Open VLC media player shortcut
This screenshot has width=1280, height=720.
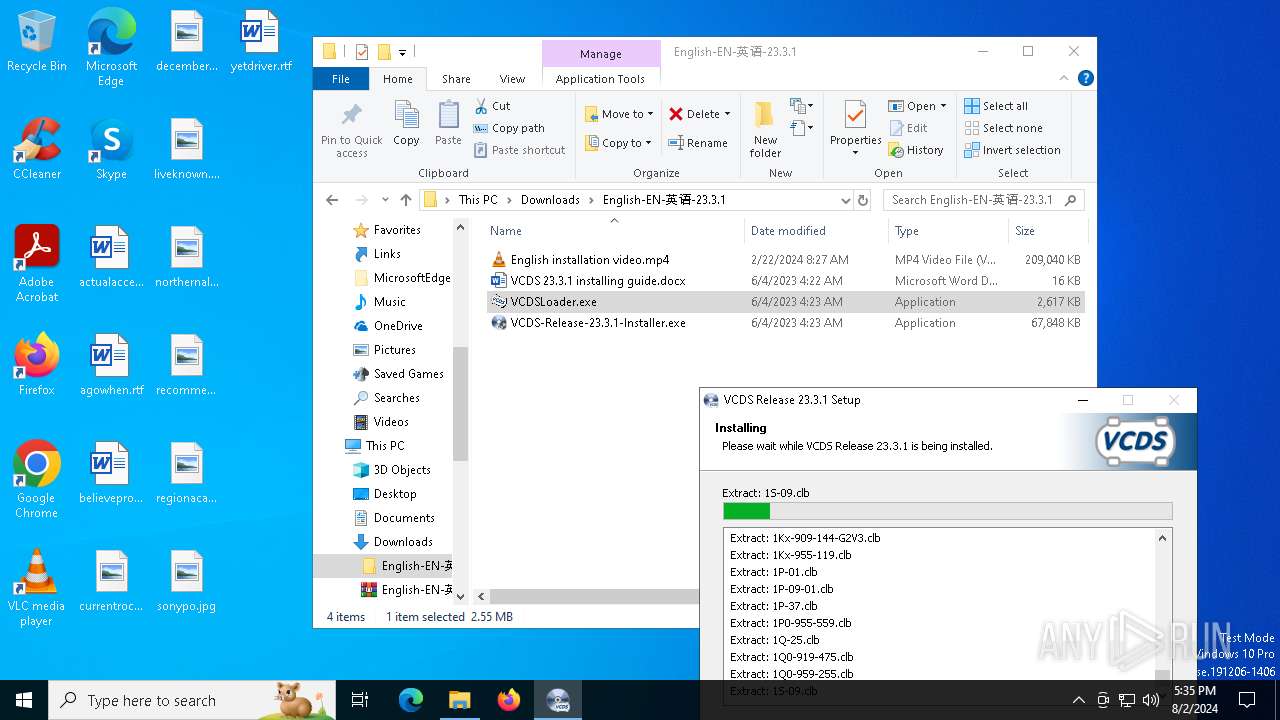pos(36,588)
